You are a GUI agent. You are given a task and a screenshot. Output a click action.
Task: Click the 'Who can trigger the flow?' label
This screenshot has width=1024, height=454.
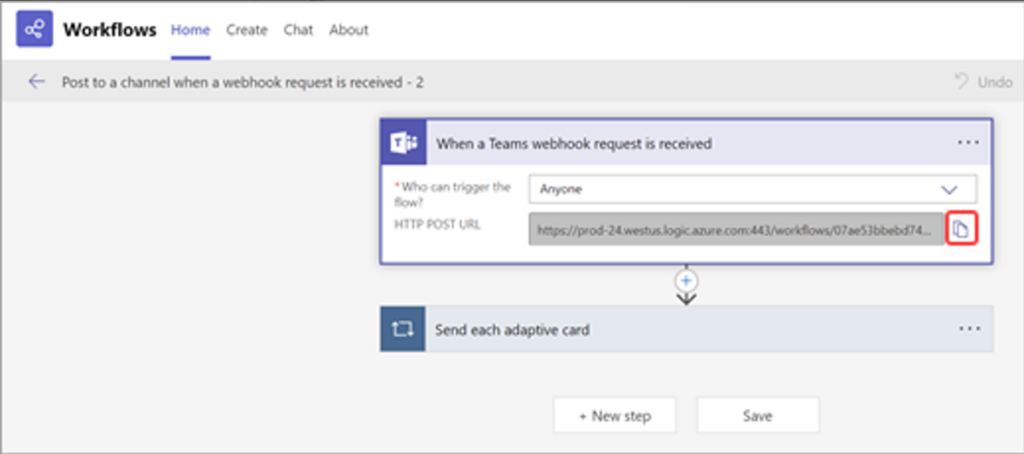click(452, 193)
